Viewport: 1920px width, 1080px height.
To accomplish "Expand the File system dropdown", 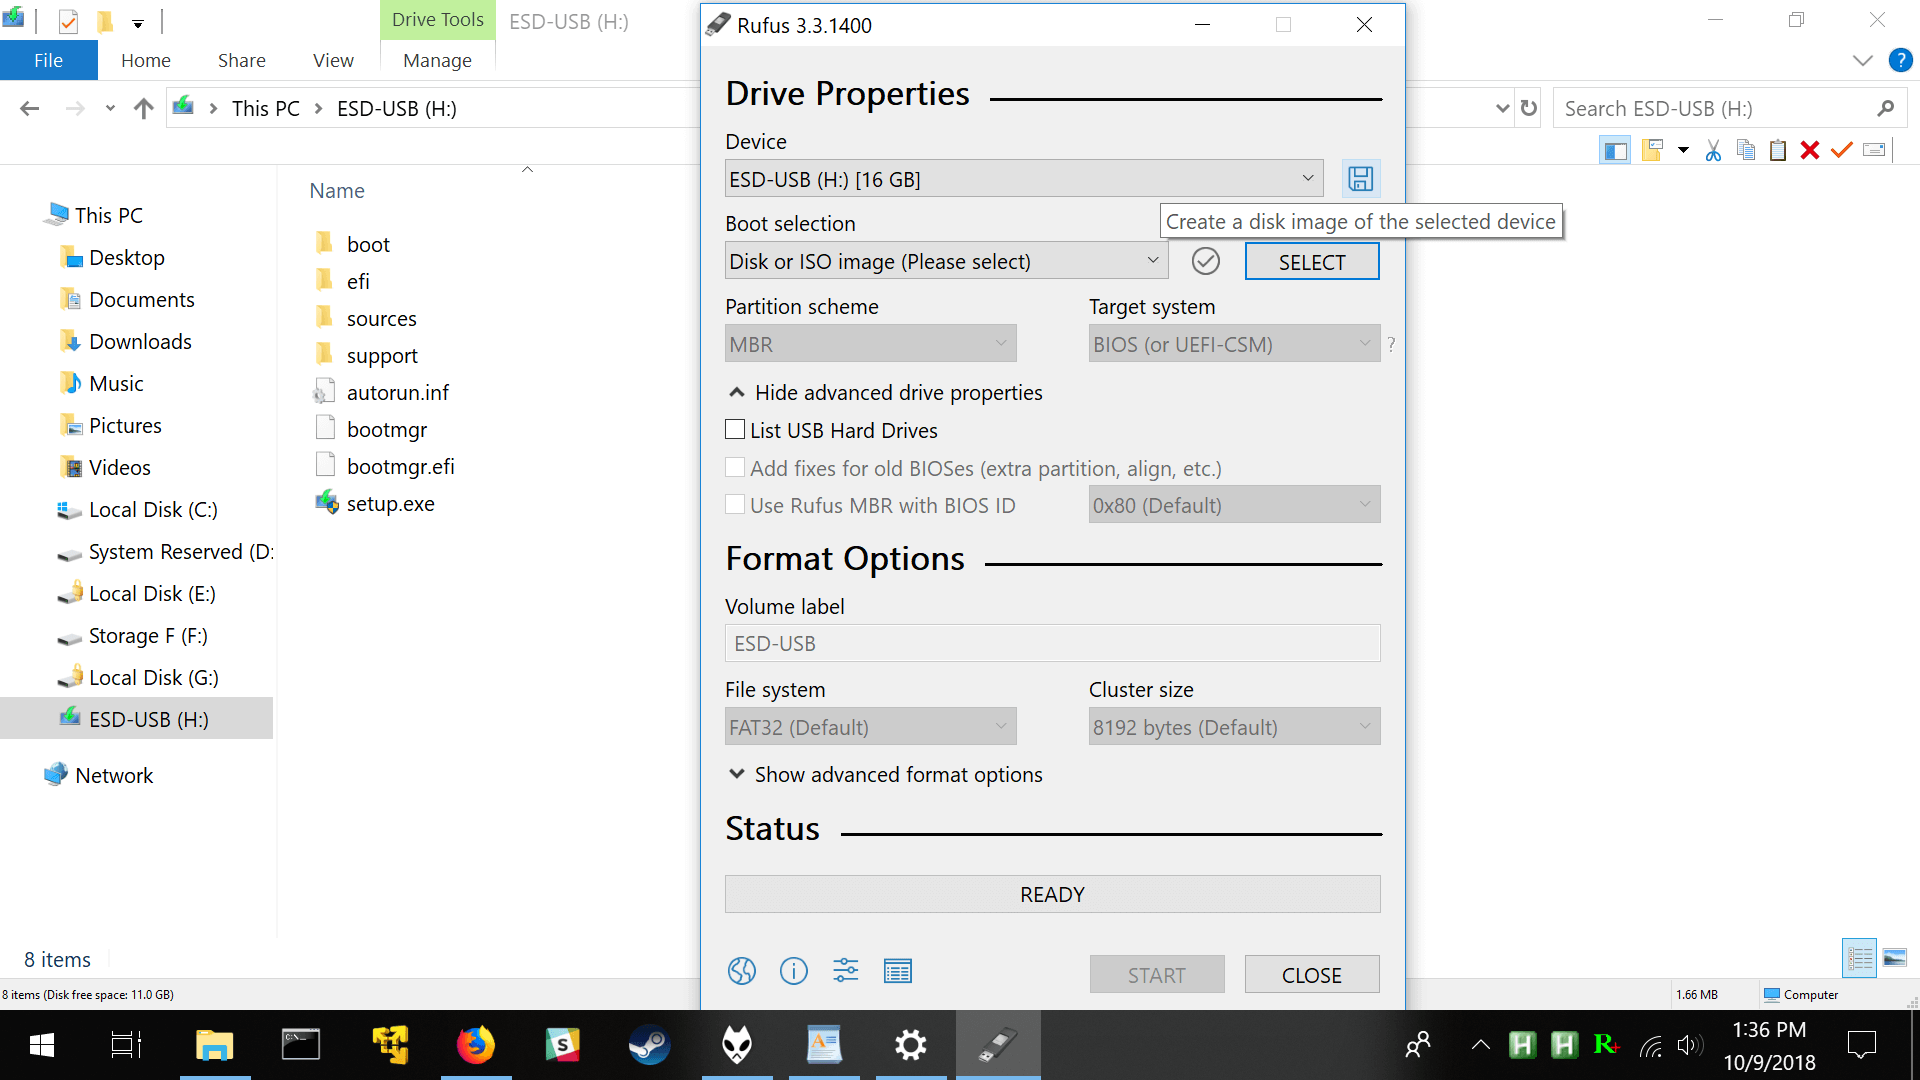I will coord(1001,727).
